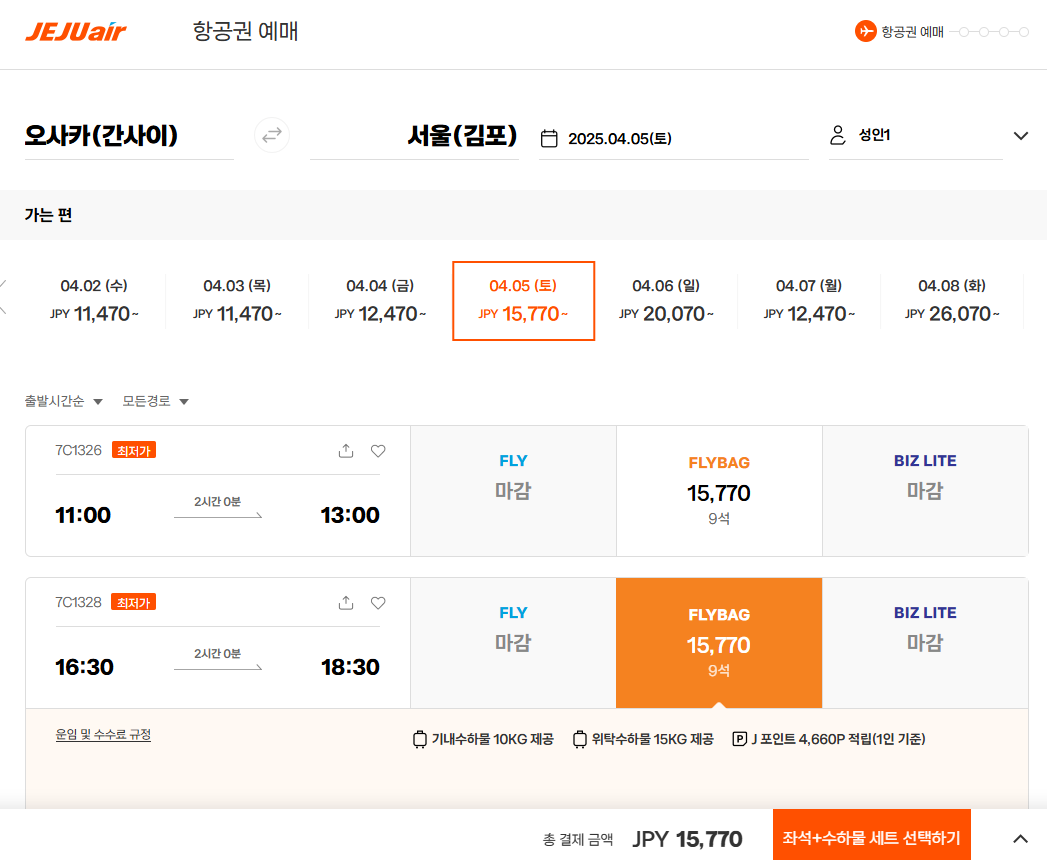Click the JEJUair logo
The image size is (1047, 860).
coord(76,32)
